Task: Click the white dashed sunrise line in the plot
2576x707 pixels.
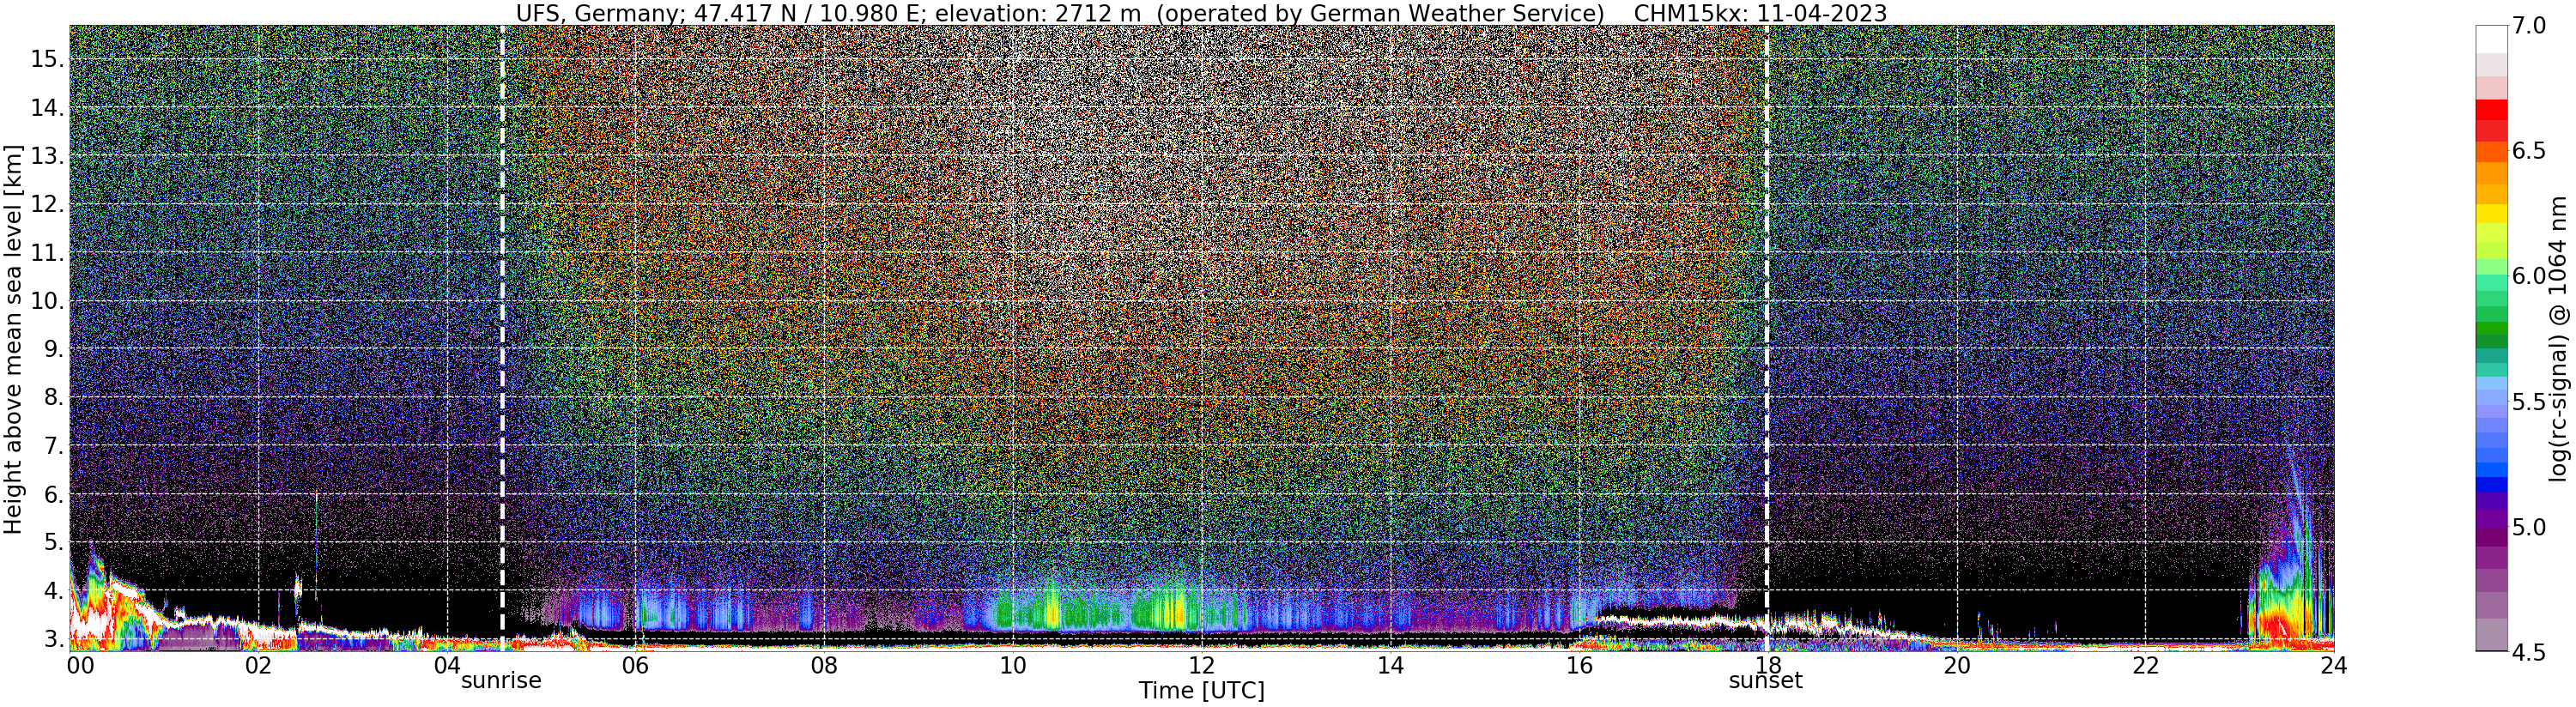Action: [502, 338]
